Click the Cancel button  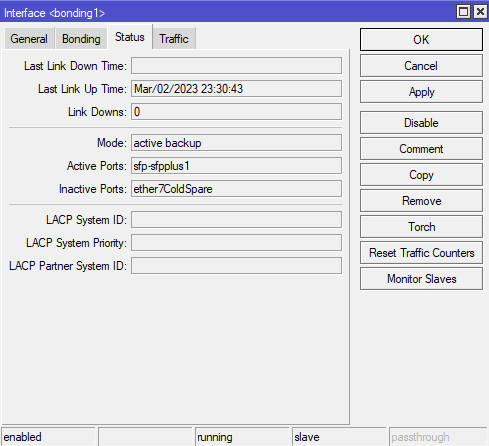tap(421, 66)
